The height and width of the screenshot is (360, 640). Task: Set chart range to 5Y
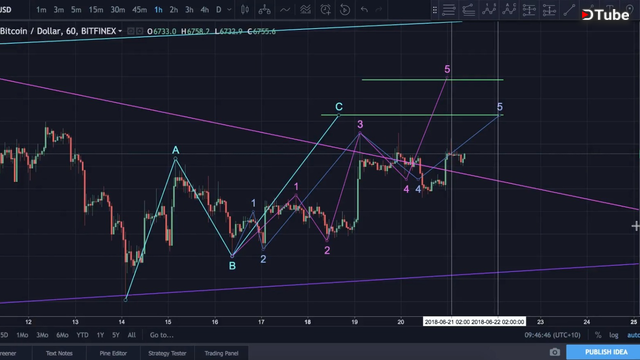[x=116, y=335]
